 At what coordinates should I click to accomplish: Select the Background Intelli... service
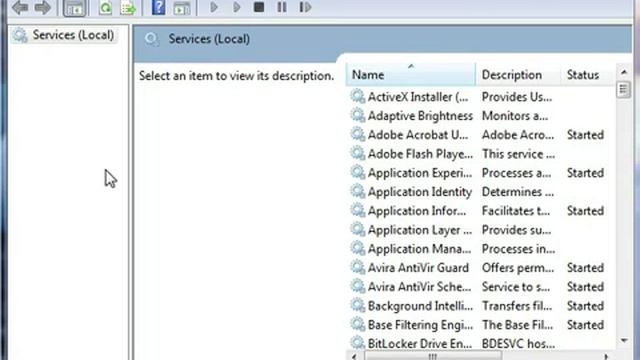point(420,306)
